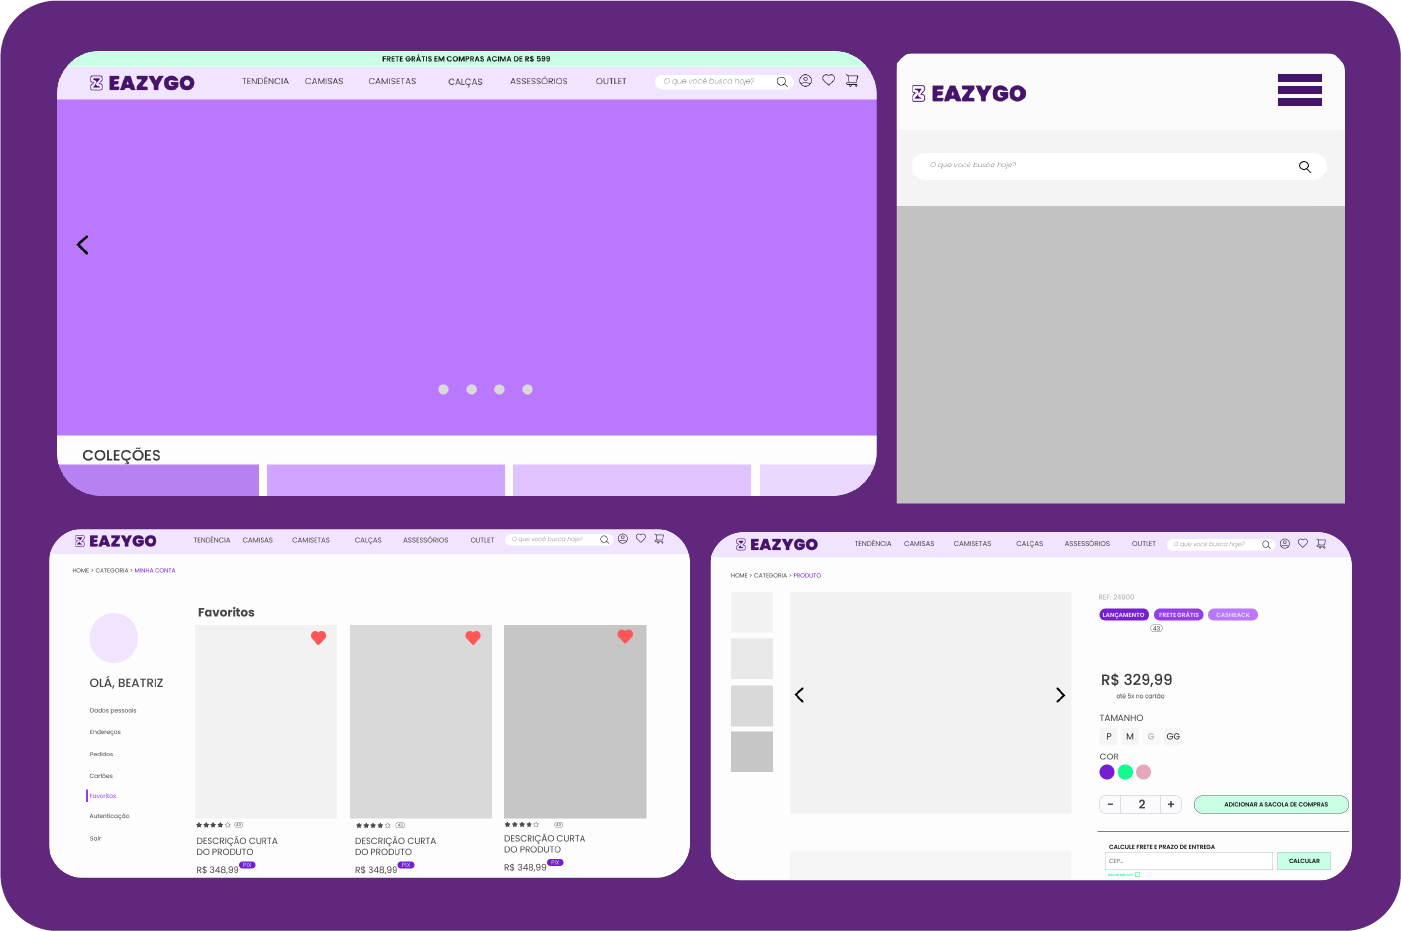Open CAMISAS menu on favorites page
The height and width of the screenshot is (931, 1401).
[258, 540]
